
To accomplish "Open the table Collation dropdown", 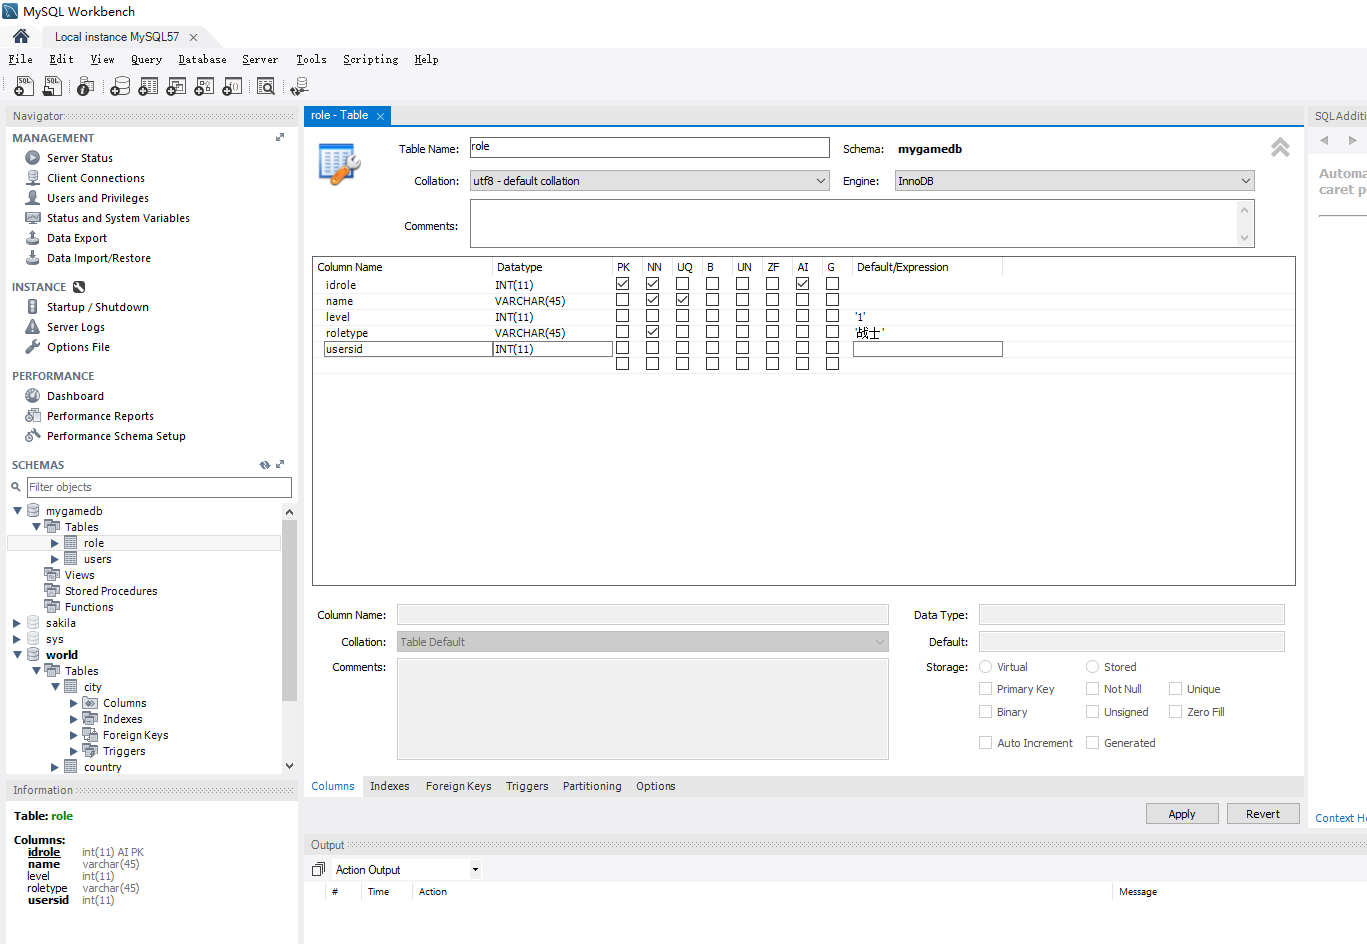I will 649,181.
